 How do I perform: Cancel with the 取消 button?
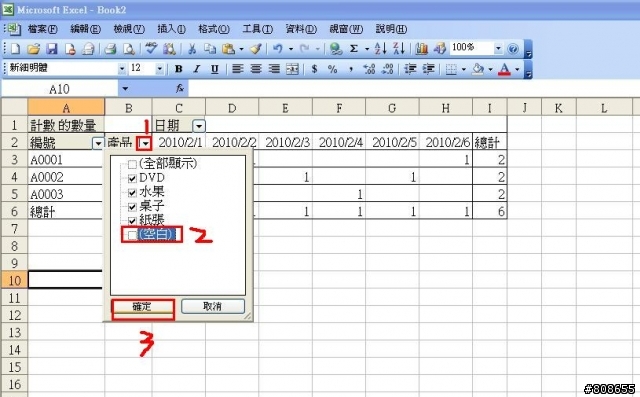click(x=213, y=306)
